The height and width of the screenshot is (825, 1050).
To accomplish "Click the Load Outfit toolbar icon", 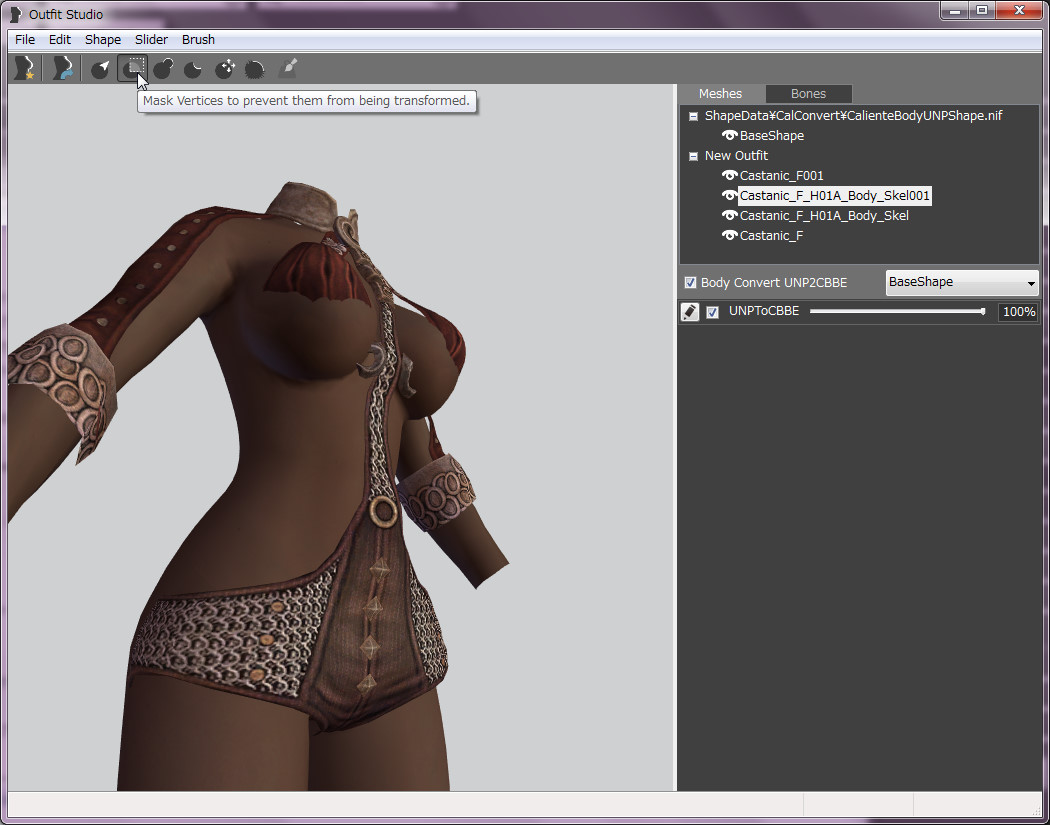I will point(62,68).
